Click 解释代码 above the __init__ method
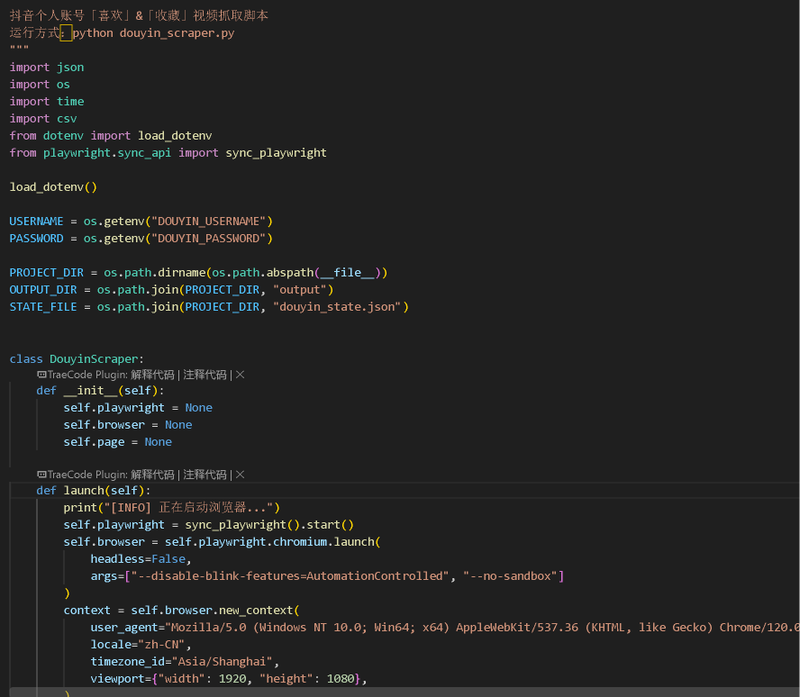The width and height of the screenshot is (800, 697). [152, 375]
